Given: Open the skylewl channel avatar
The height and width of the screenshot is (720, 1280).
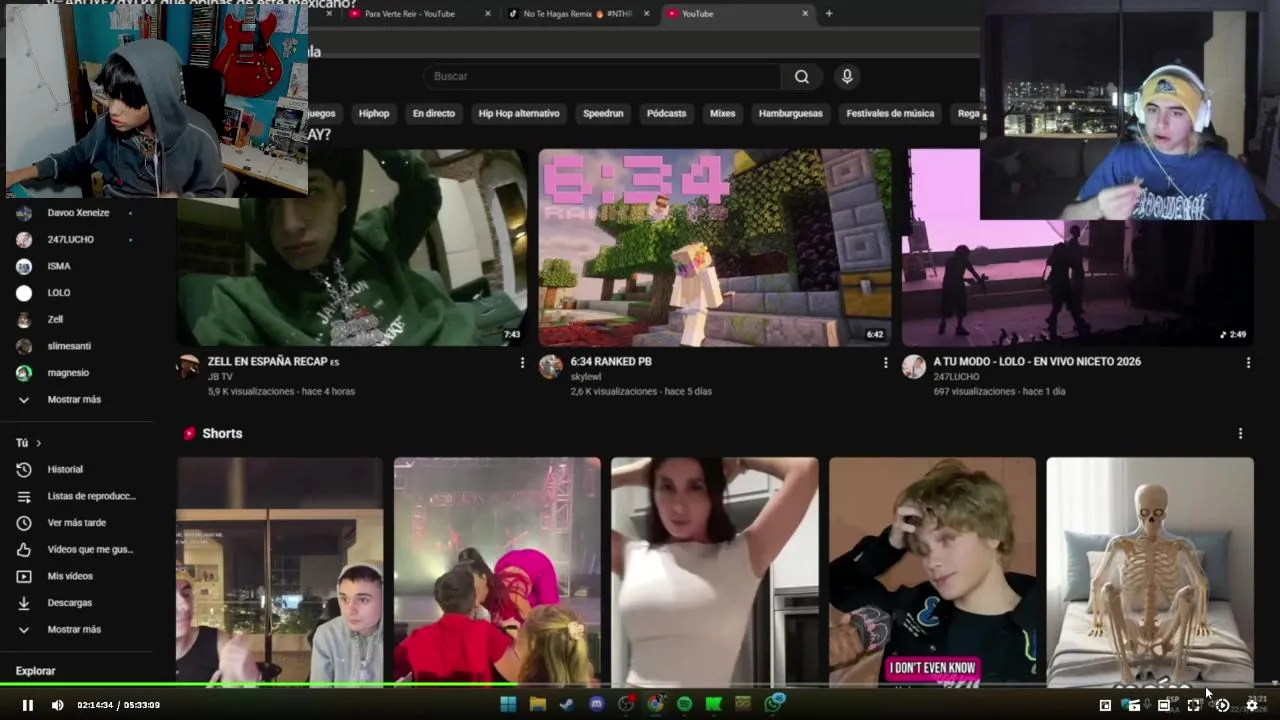Looking at the screenshot, I should coord(550,366).
